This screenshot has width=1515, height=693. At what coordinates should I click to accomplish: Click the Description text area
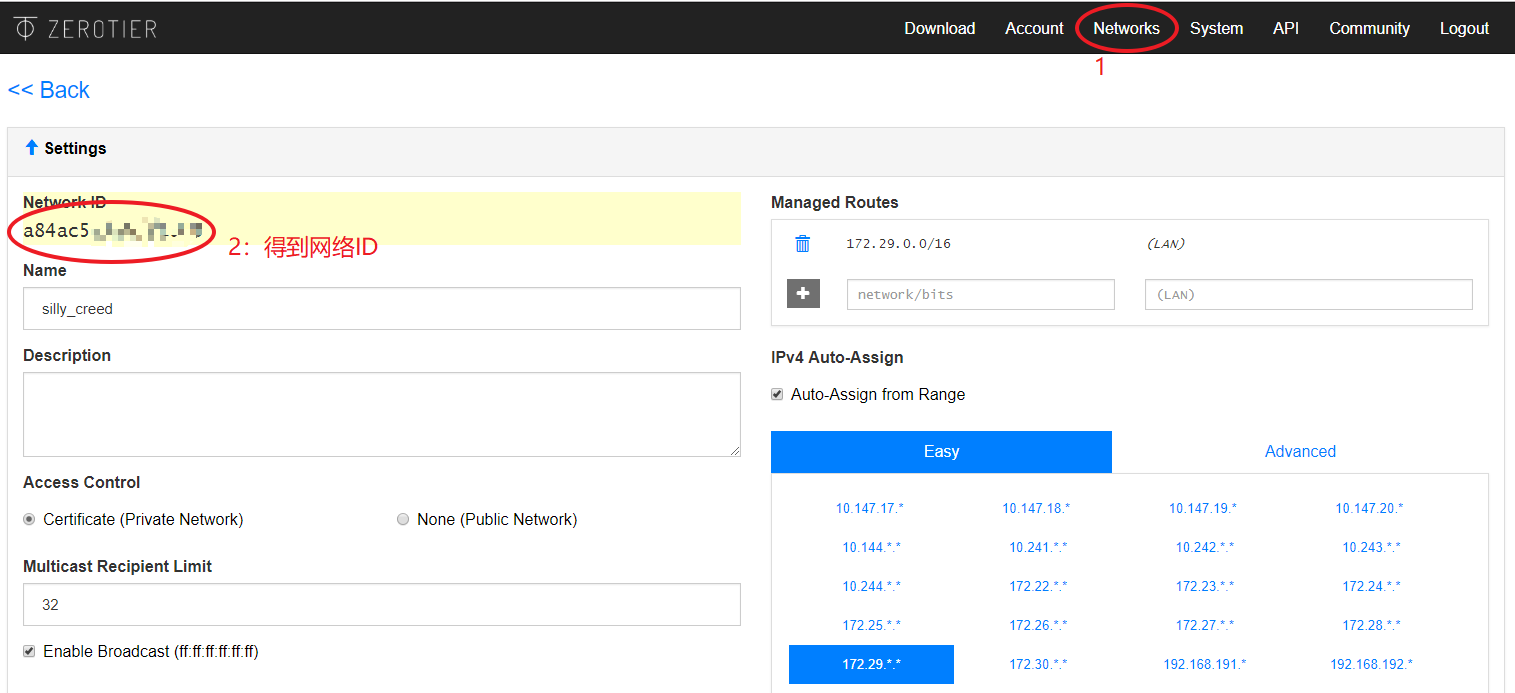(x=382, y=415)
